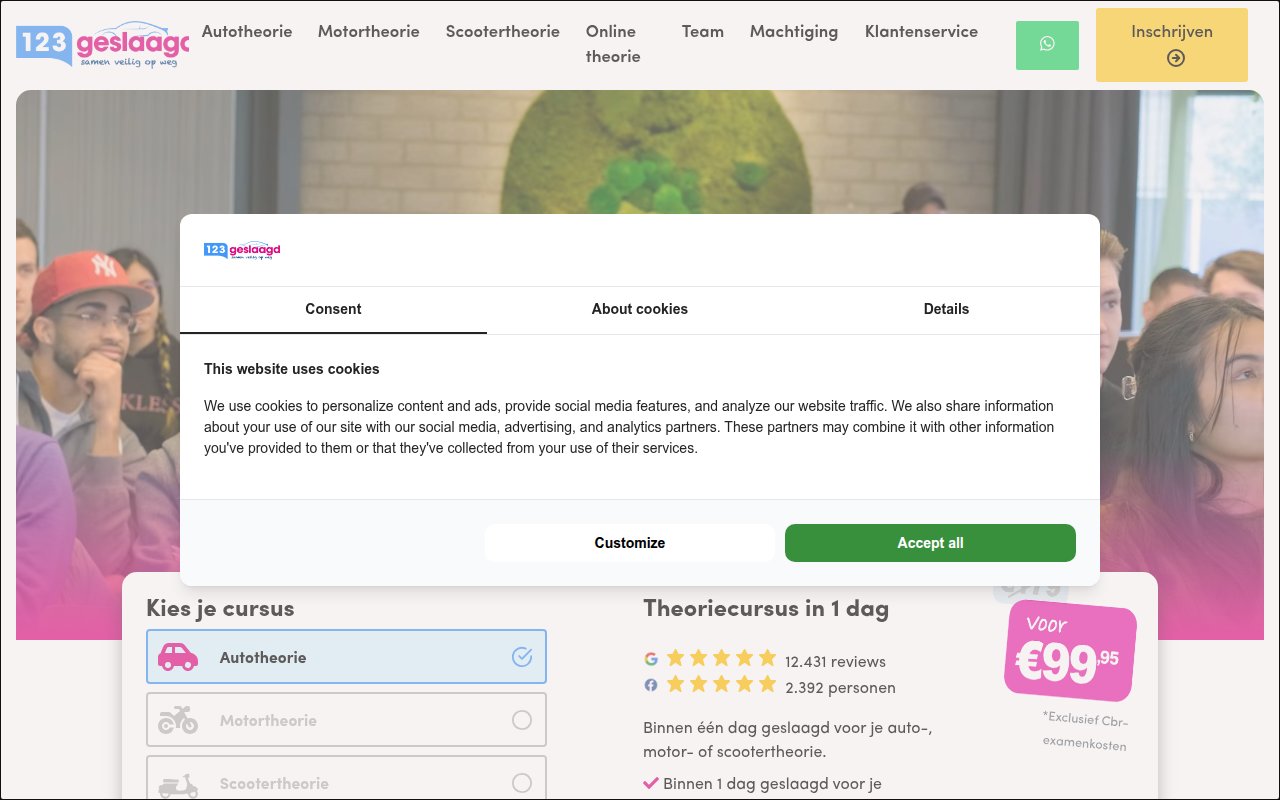1280x800 pixels.
Task: Click the 12.431 reviews text
Action: 835,661
